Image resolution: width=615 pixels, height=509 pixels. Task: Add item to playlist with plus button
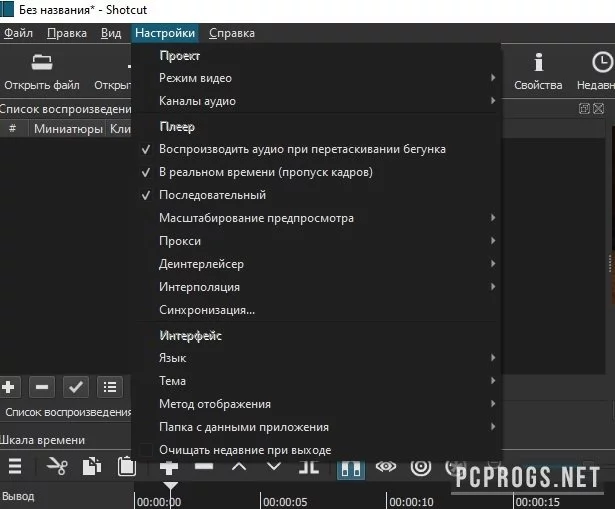pos(8,387)
